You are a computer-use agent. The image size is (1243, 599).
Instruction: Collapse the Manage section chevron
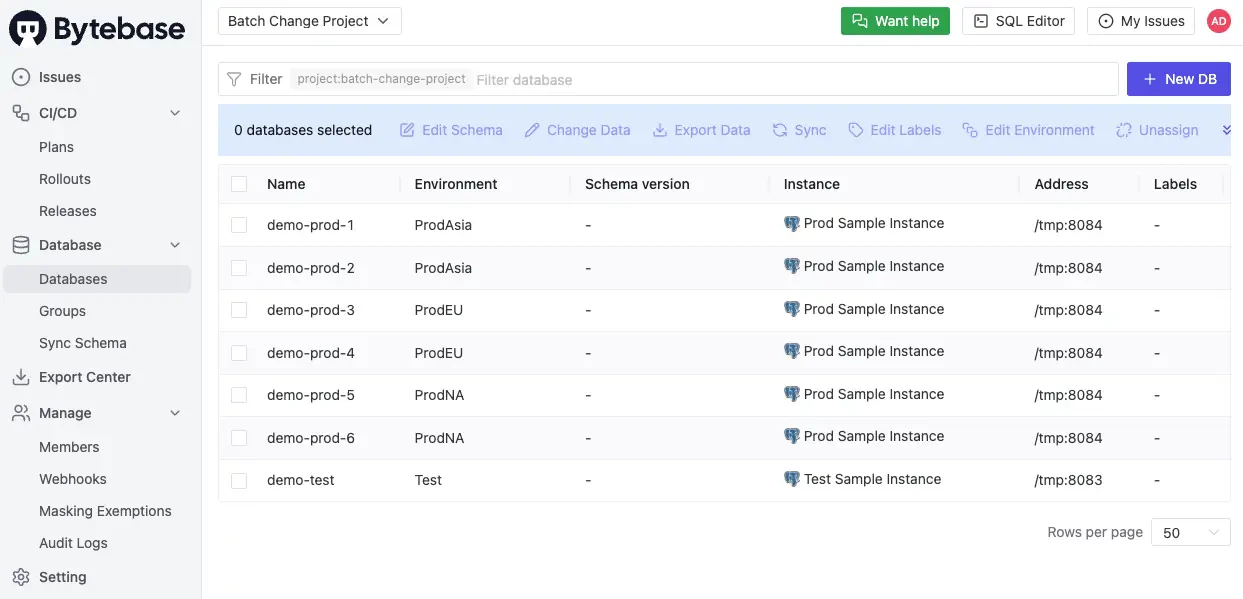175,413
